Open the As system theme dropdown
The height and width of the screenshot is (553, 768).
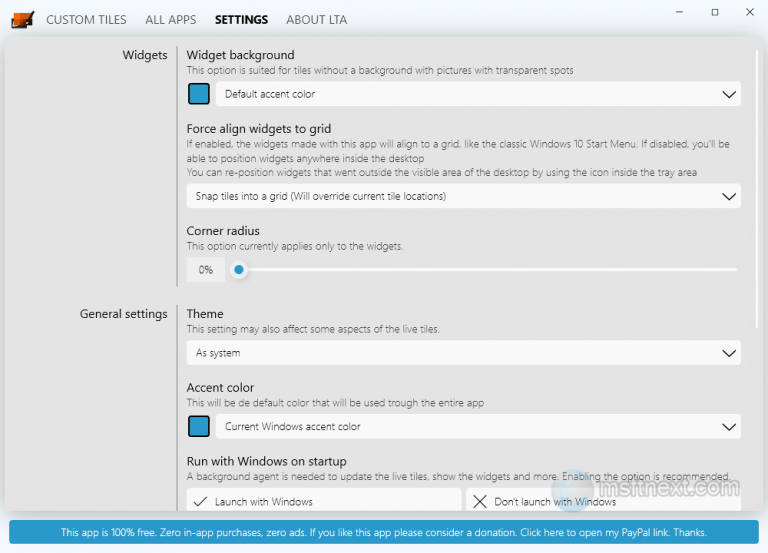coord(463,353)
